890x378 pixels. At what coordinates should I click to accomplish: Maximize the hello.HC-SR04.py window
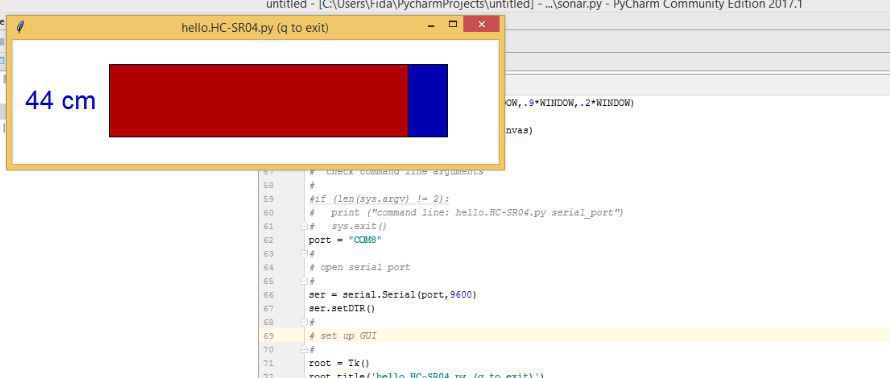click(453, 24)
